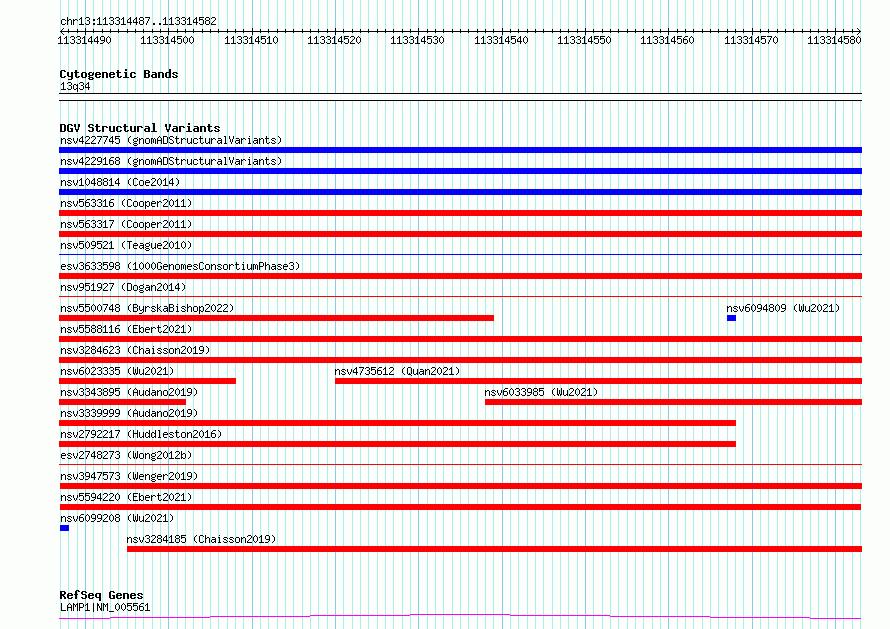The height and width of the screenshot is (629, 890).
Task: Click the red nsv3339999 variant bar
Action: pyautogui.click(x=397, y=423)
